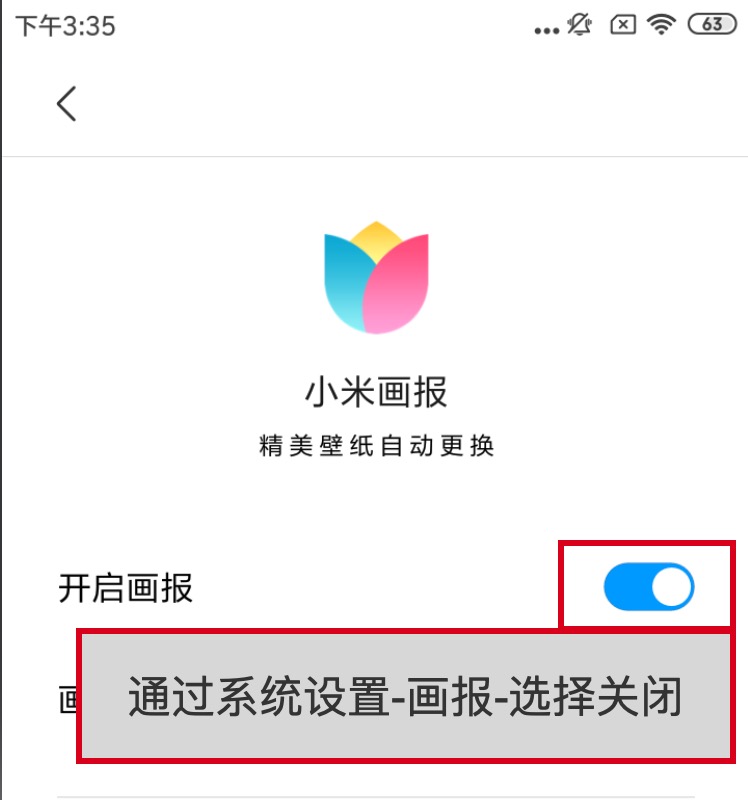Tap the battery indicator showing 63
748x800 pixels.
tap(712, 24)
